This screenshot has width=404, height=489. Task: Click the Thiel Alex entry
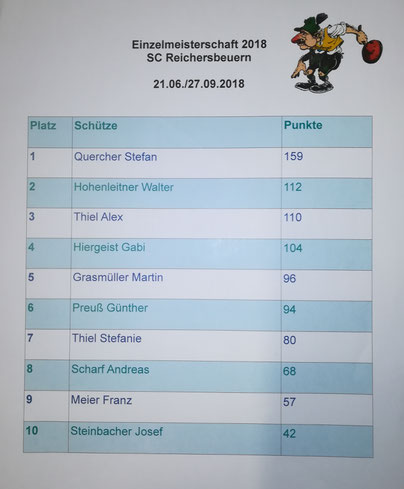[98, 217]
